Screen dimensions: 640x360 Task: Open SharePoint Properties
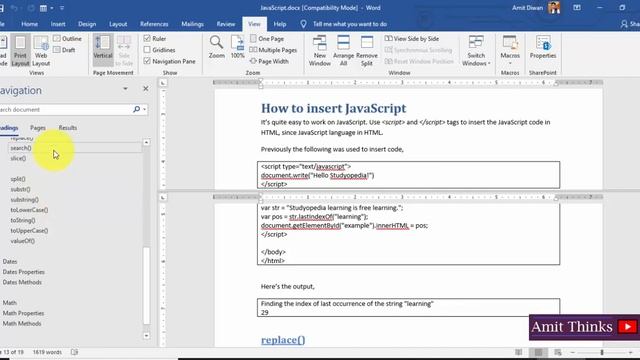pyautogui.click(x=543, y=47)
